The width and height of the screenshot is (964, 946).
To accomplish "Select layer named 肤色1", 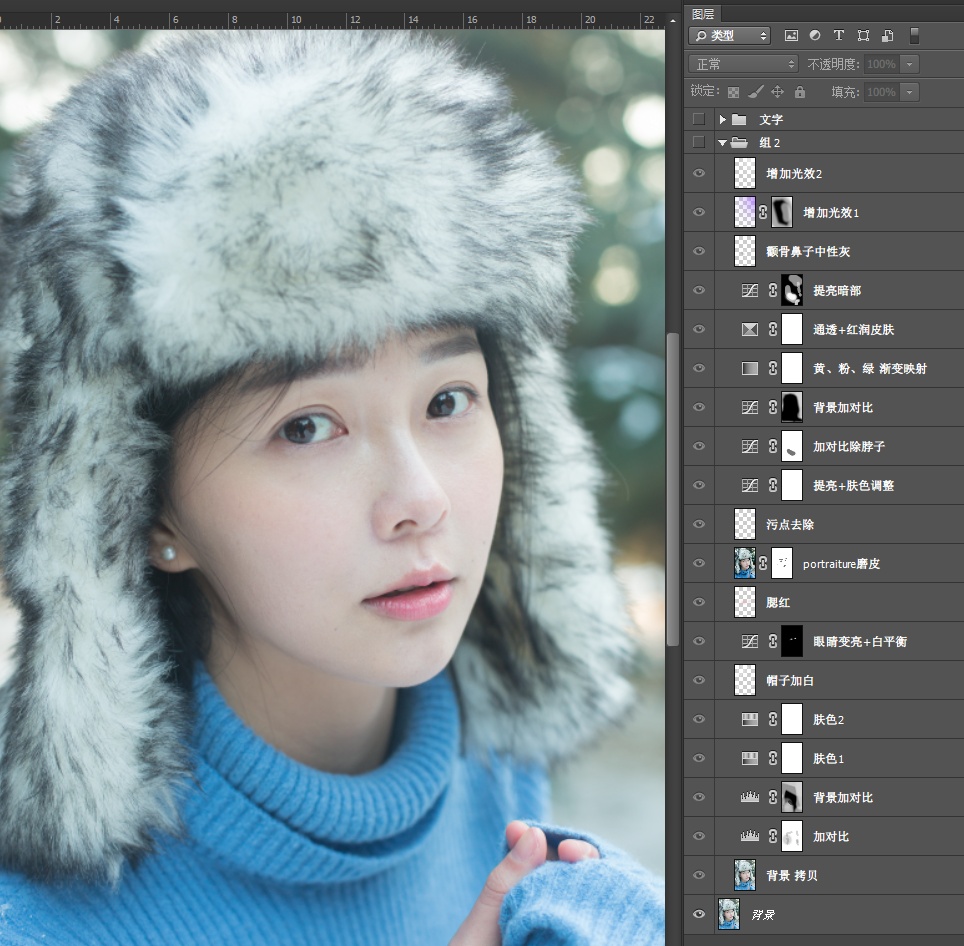I will (828, 758).
